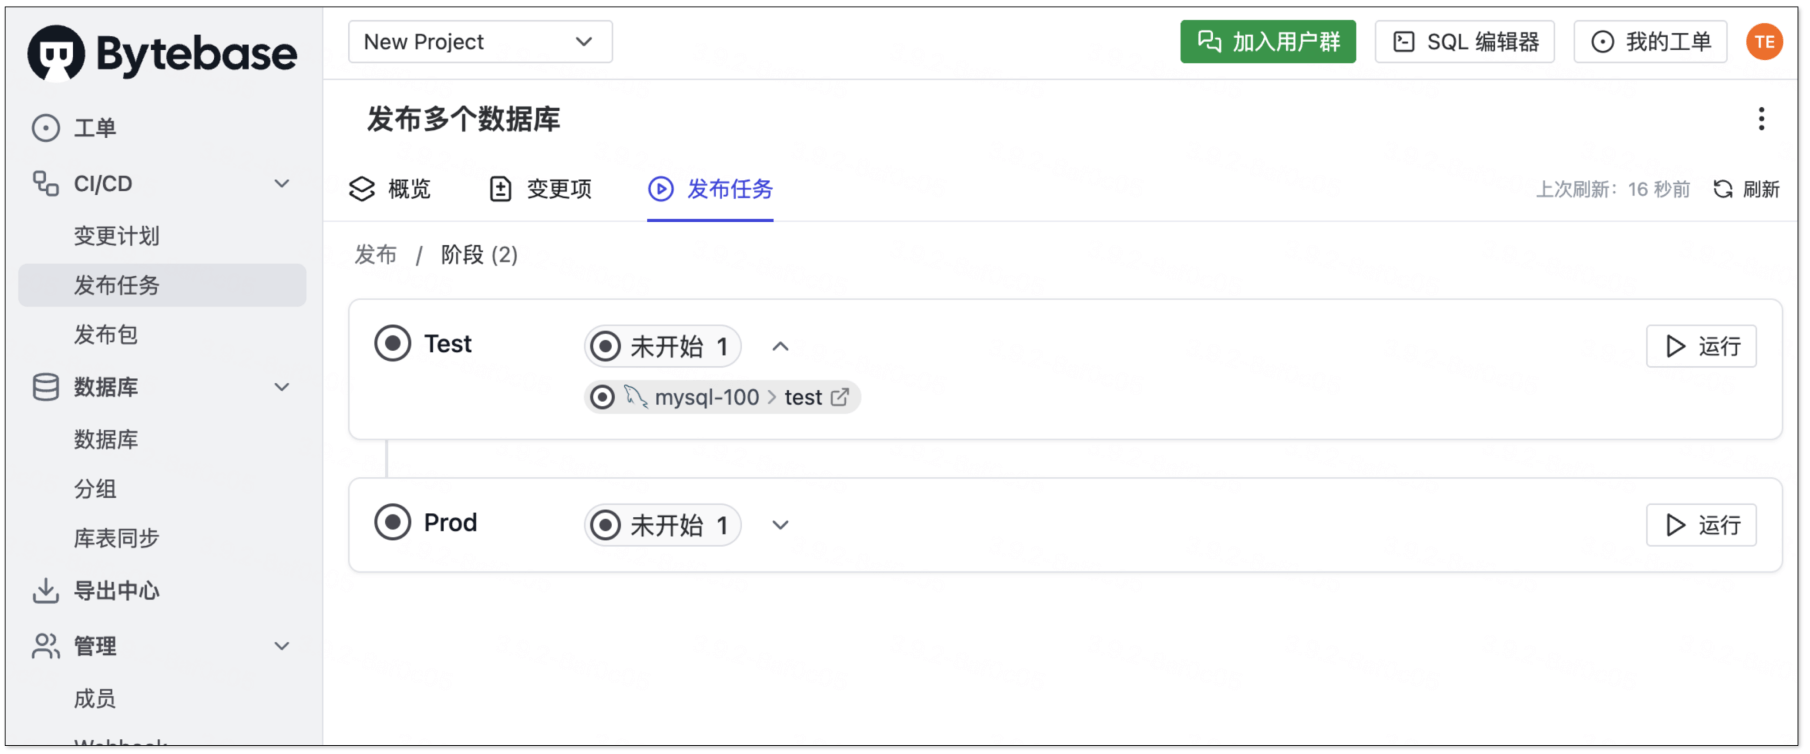The width and height of the screenshot is (1810, 754).
Task: Click the MySQL dolphin icon for mysql-100
Action: (x=635, y=397)
